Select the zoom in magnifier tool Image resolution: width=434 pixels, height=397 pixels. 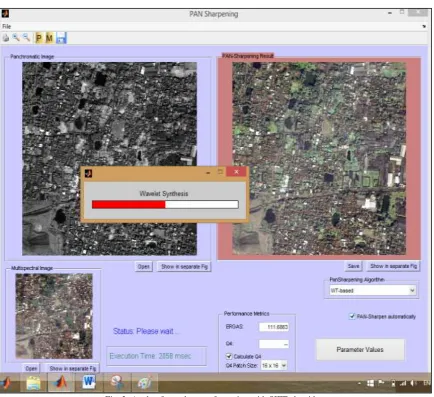(x=16, y=38)
